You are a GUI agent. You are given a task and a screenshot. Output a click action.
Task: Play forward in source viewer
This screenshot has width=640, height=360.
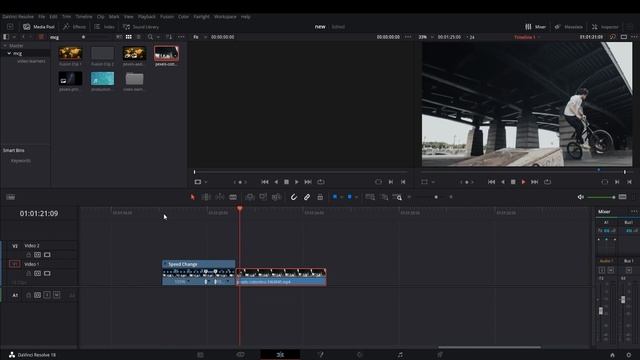[297, 182]
